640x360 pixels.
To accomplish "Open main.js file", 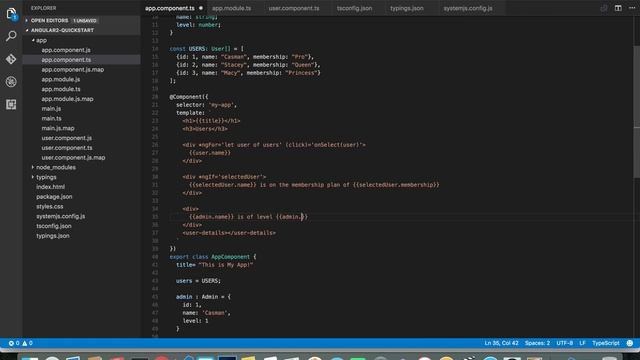I will tap(51, 109).
